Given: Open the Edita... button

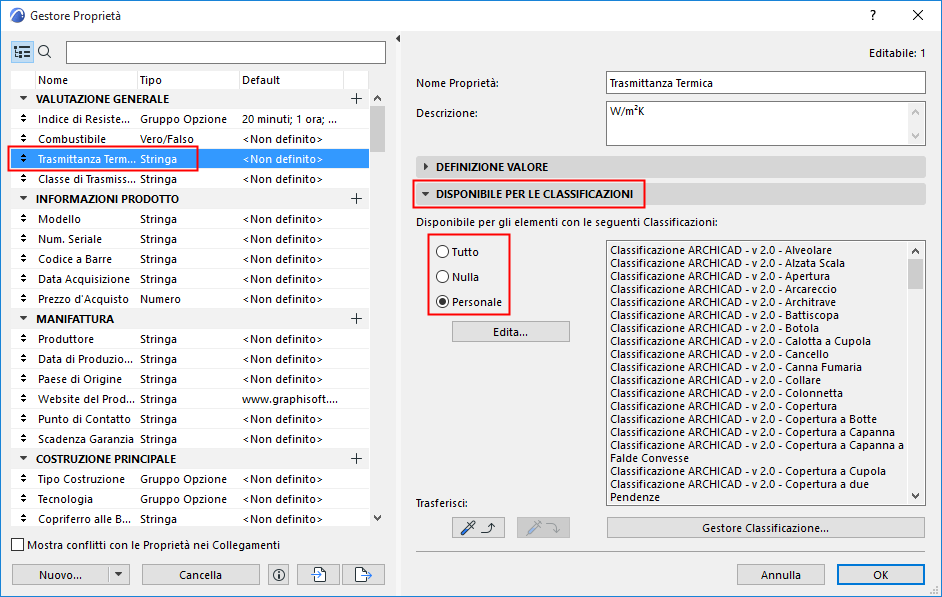Looking at the screenshot, I should 511,332.
